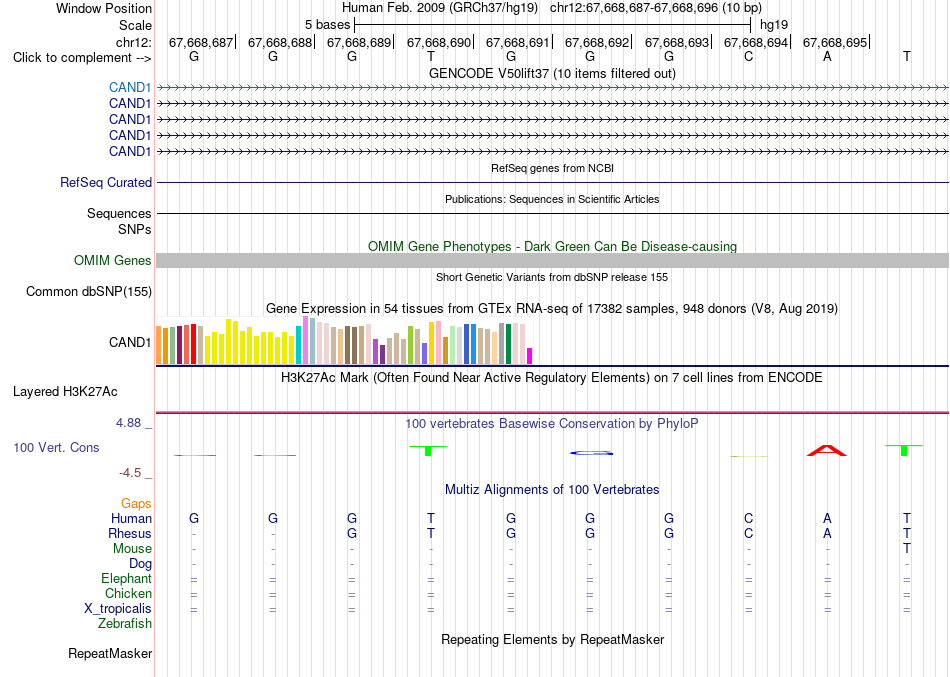Click OMIM Gene Phenotypes track title
The image size is (950, 677).
[x=552, y=247]
